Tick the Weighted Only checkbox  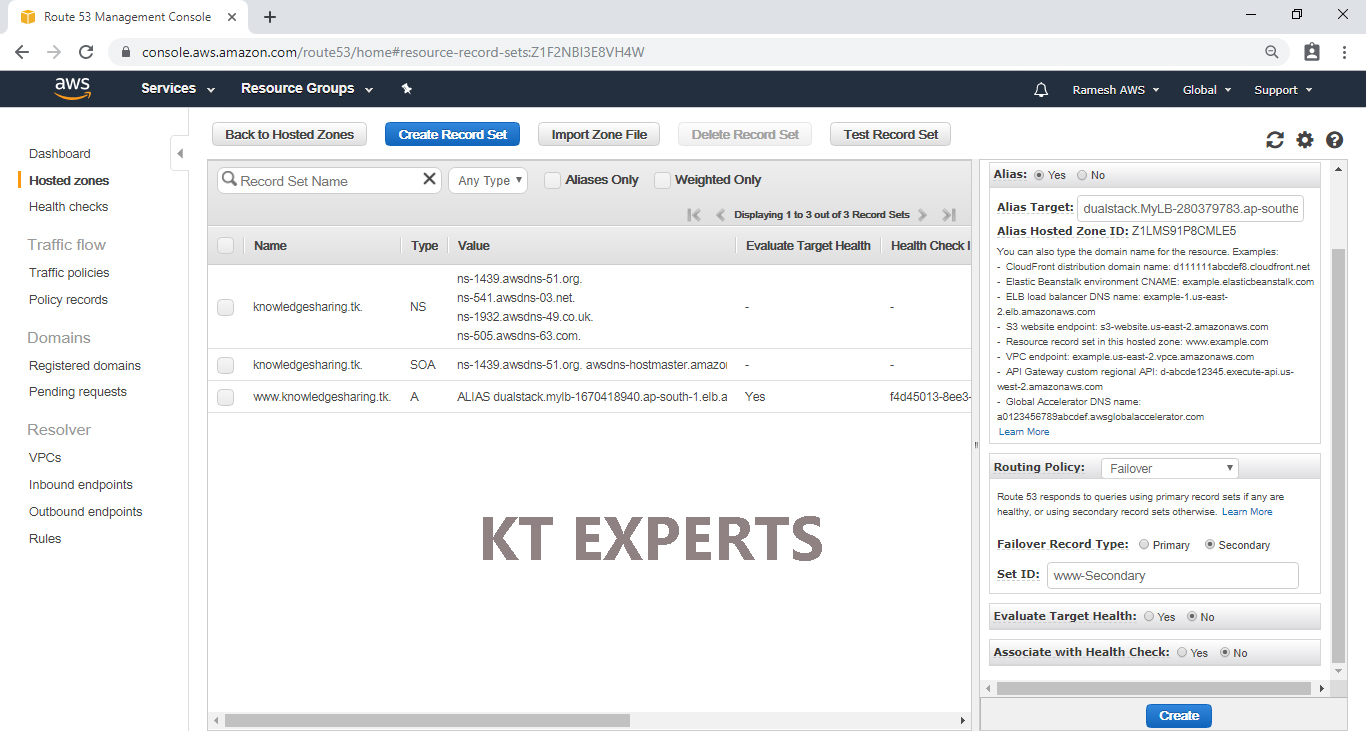pyautogui.click(x=662, y=180)
